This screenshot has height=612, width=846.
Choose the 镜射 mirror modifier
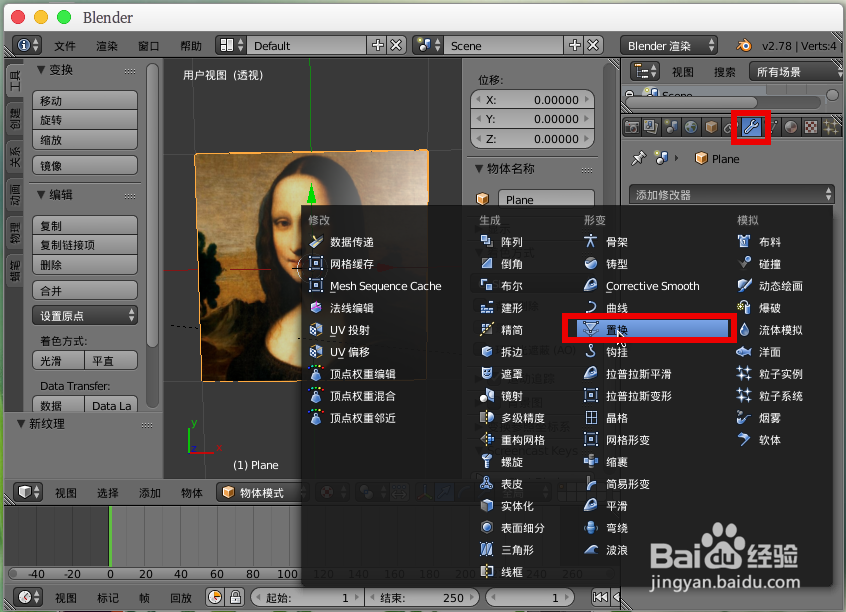[x=502, y=396]
